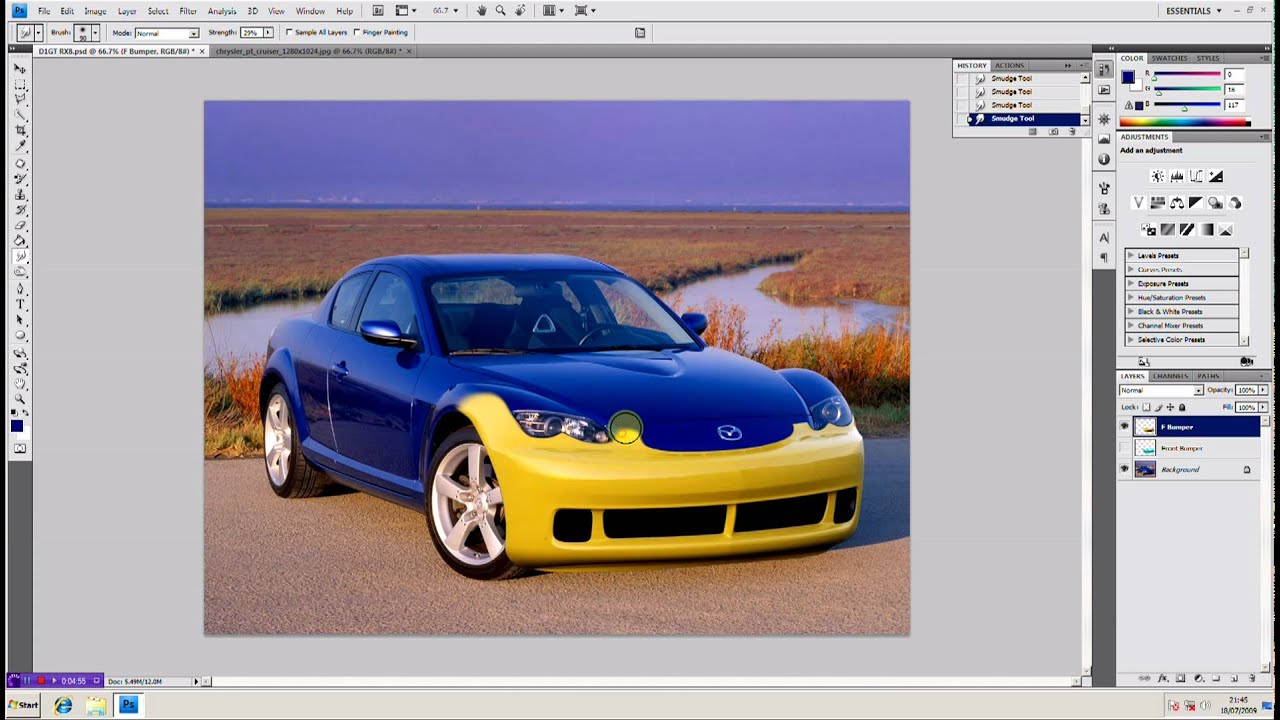
Task: Click the foreground color in toolbox
Action: [17, 427]
